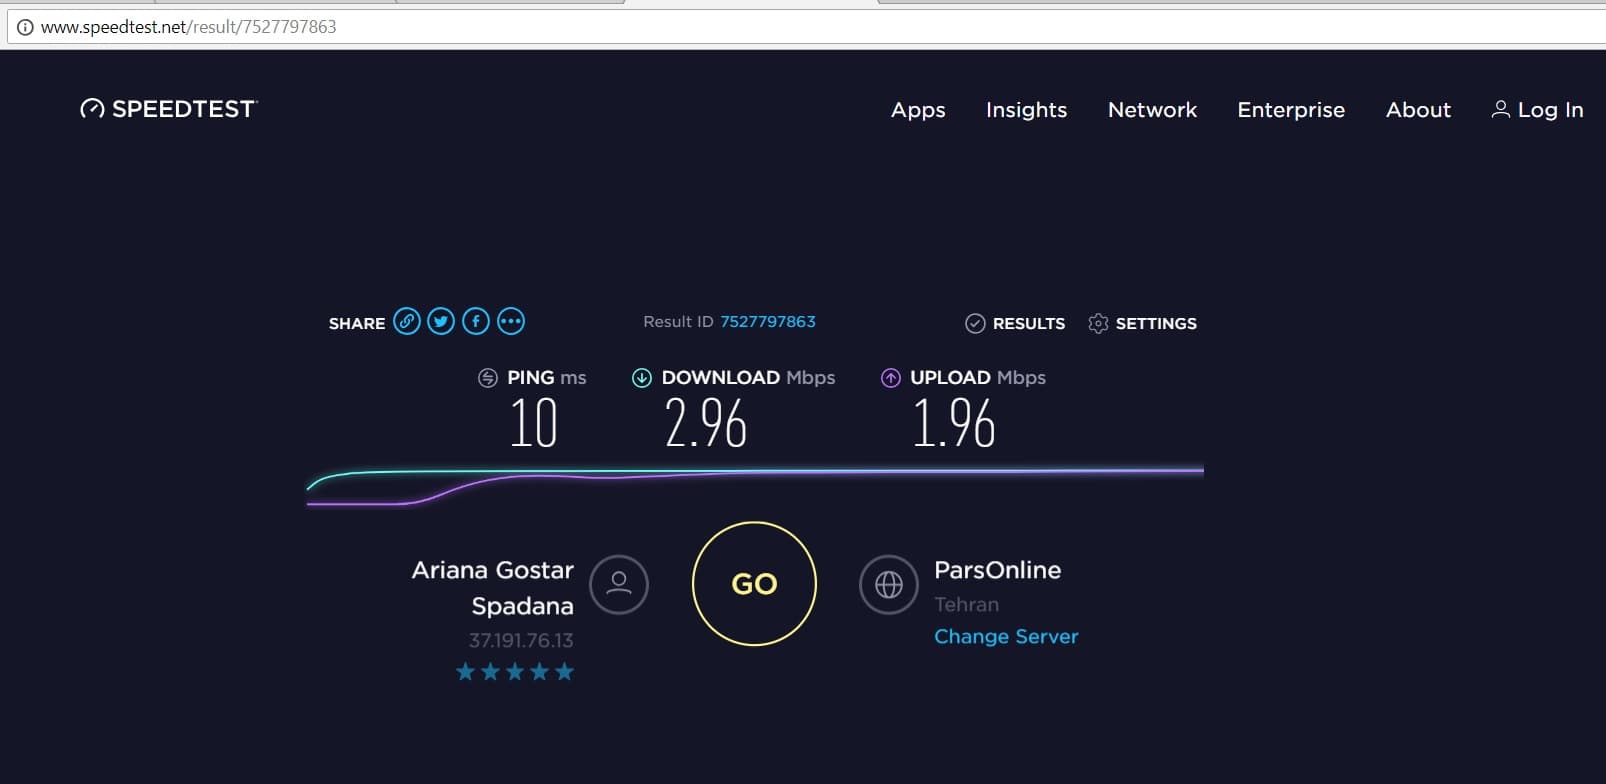Click the upload arrow icon
The width and height of the screenshot is (1606, 784).
coord(890,378)
